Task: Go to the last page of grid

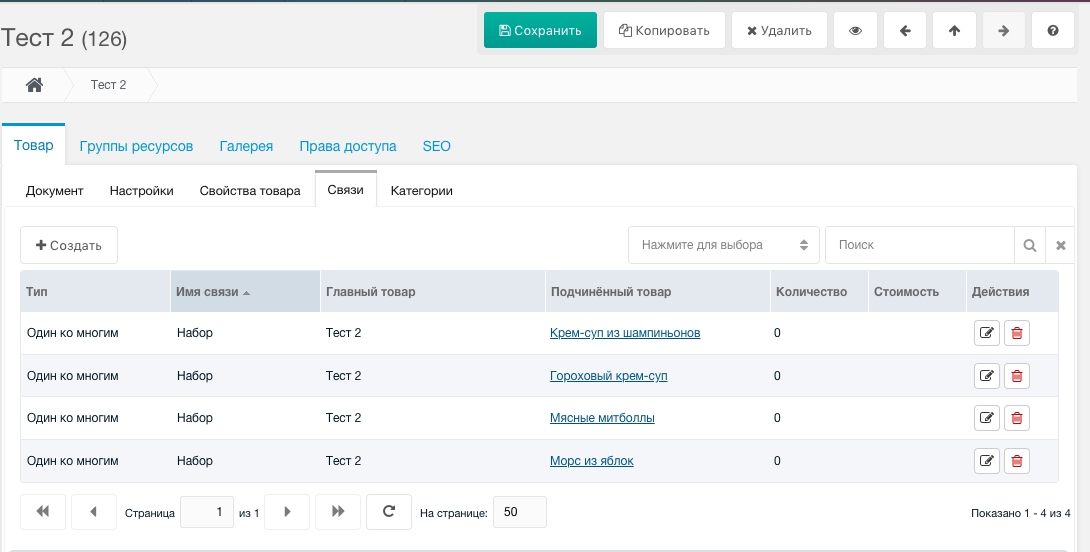Action: [338, 512]
